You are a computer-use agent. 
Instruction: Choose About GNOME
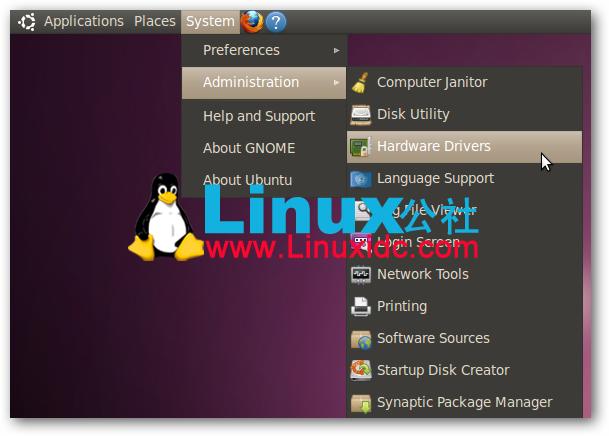(264, 148)
